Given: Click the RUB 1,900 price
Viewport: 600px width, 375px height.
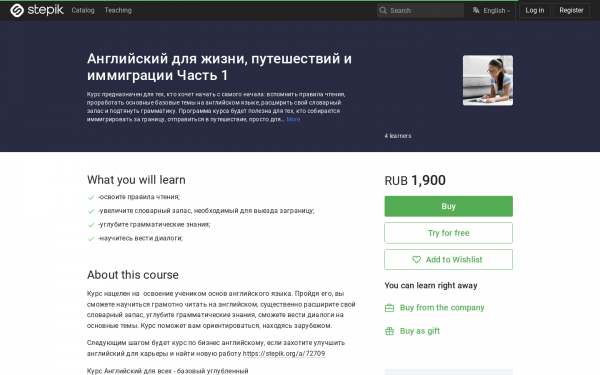Looking at the screenshot, I should [415, 180].
